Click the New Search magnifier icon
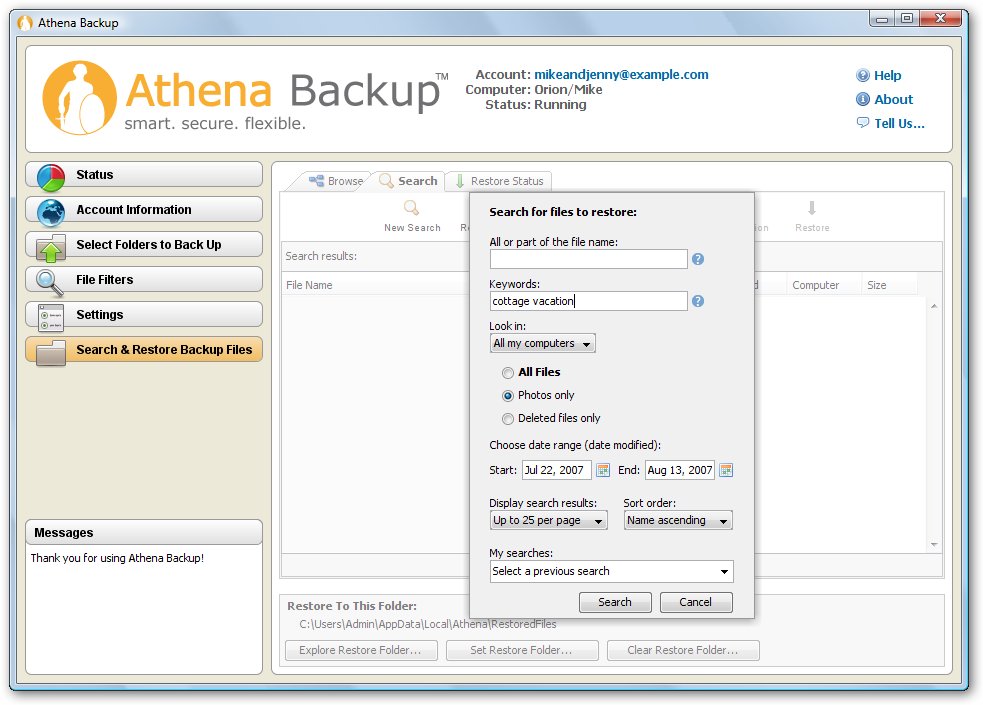 pos(411,208)
